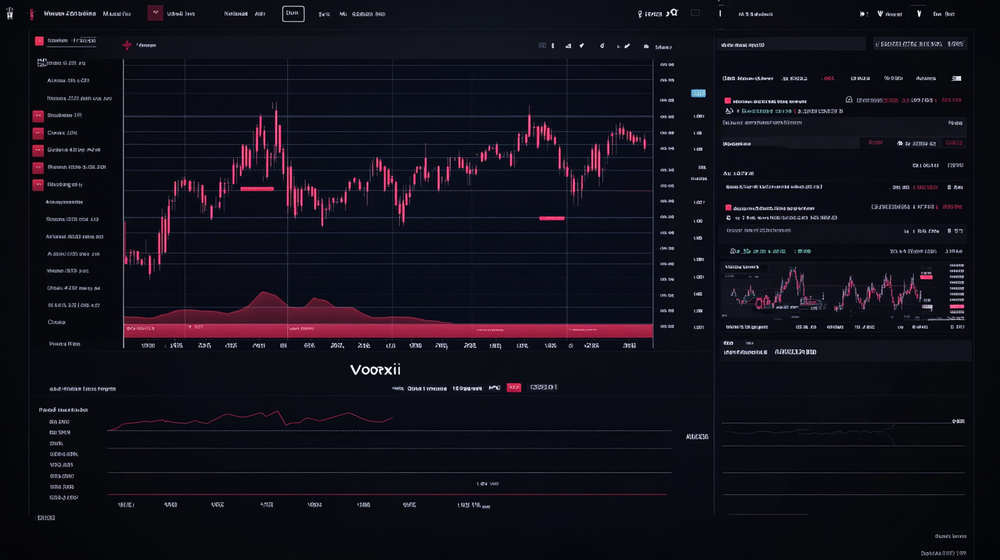Expand the first pink-marked row in right panel
The image size is (1000, 560).
point(728,101)
